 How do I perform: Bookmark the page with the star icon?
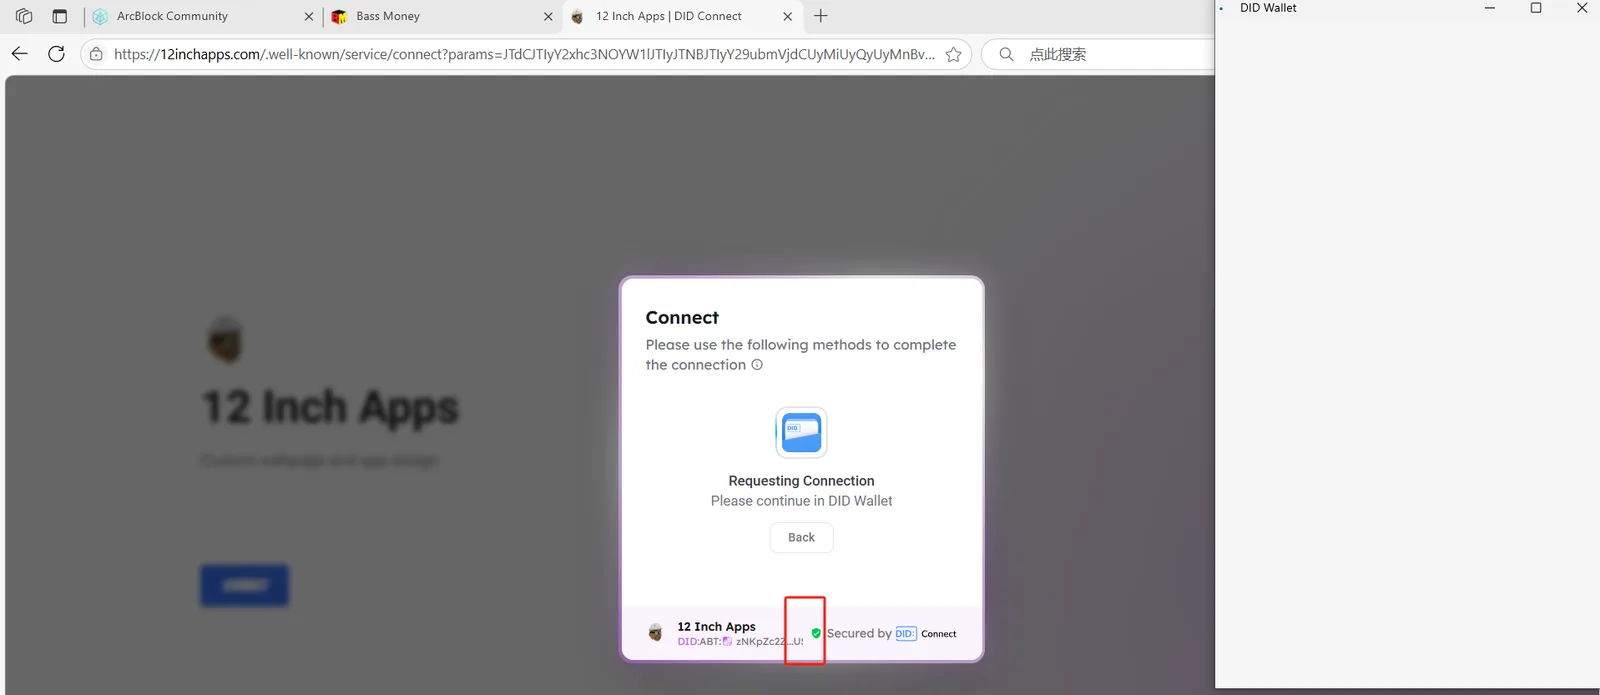pos(953,54)
